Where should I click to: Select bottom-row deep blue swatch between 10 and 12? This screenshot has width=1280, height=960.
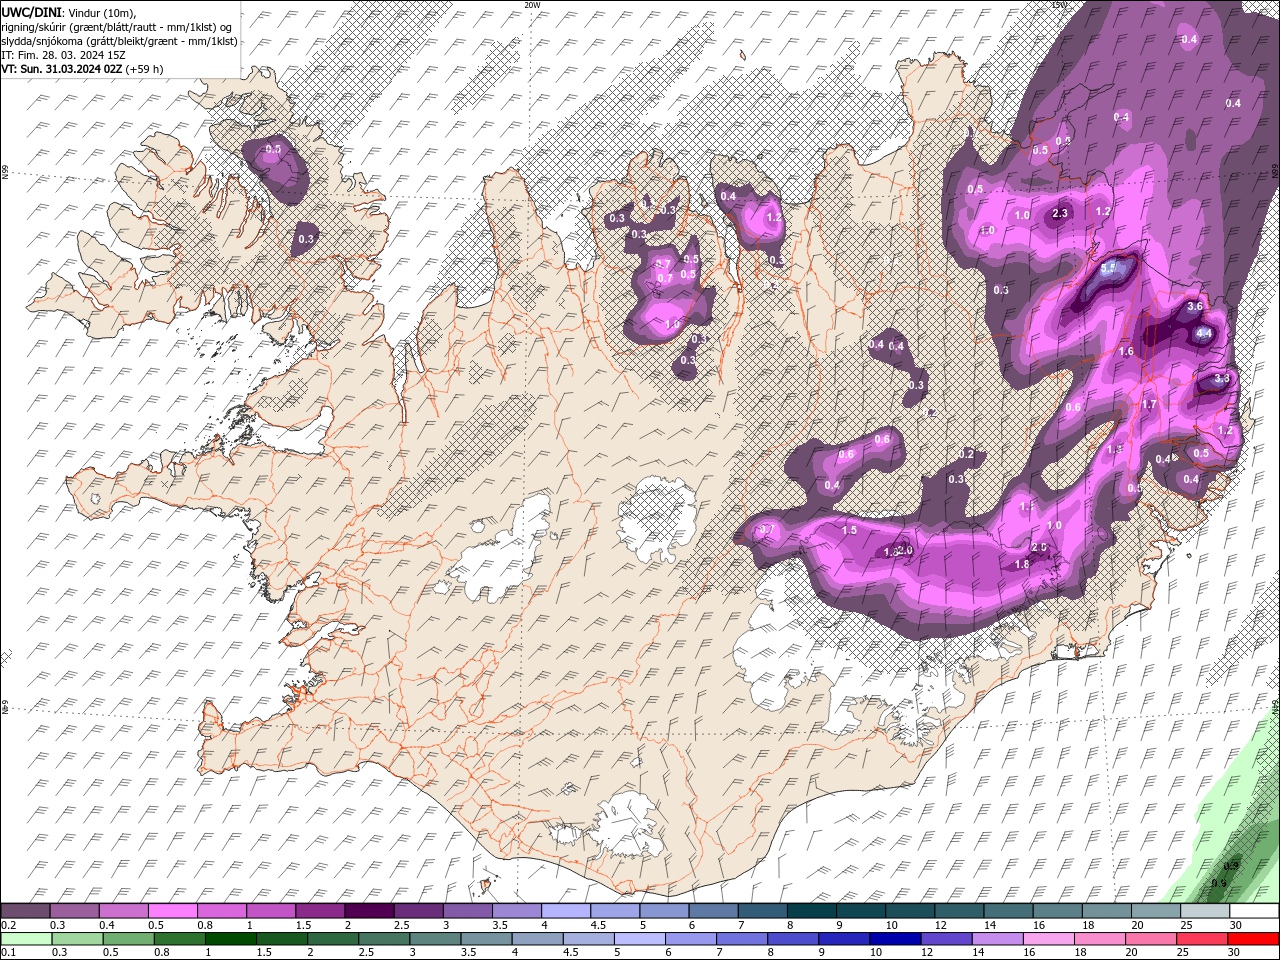[x=894, y=939]
